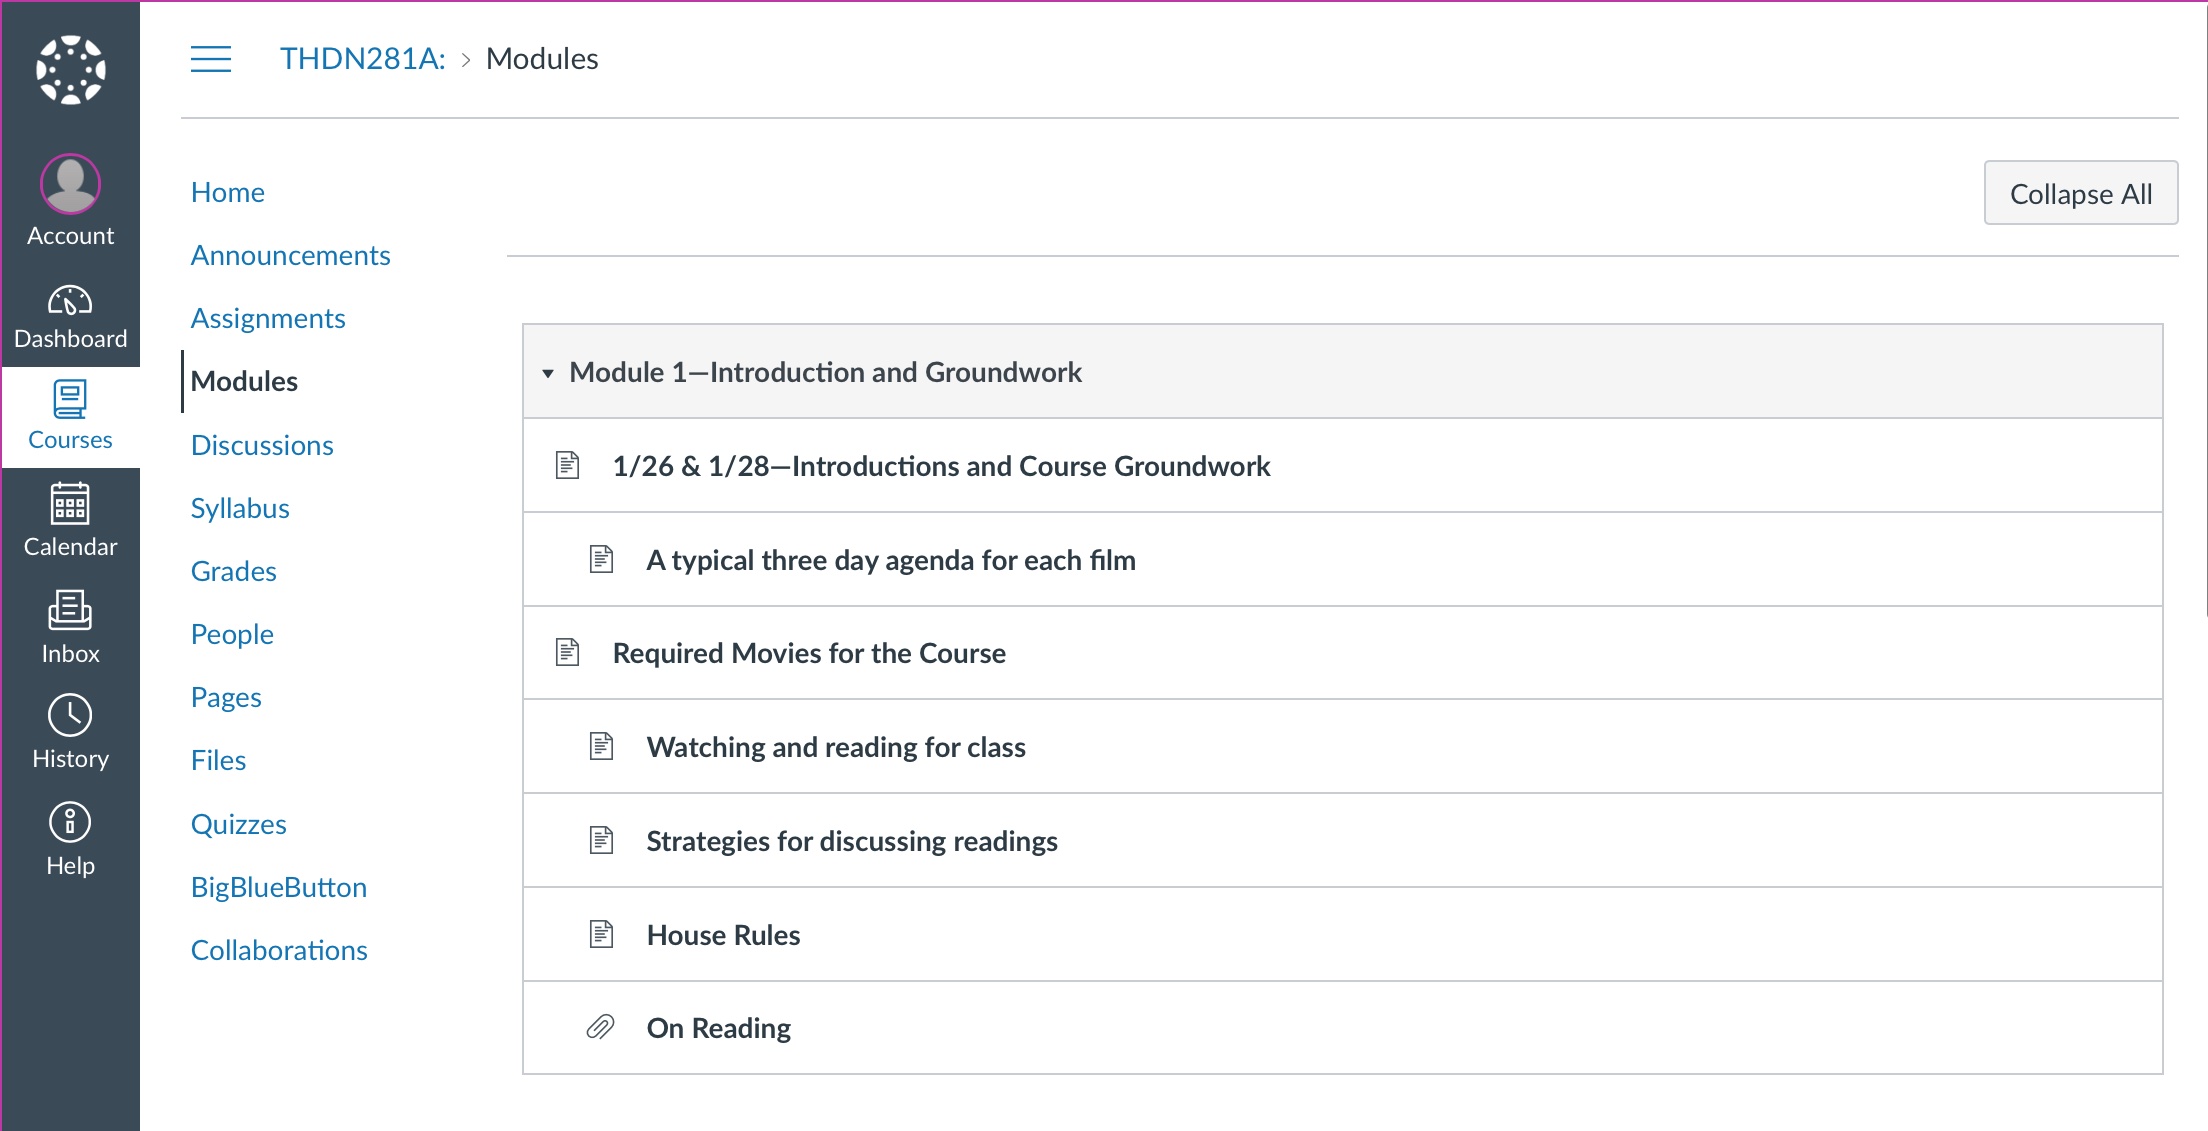Open the BigBlueButton navigation link
The height and width of the screenshot is (1131, 2208).
click(278, 887)
